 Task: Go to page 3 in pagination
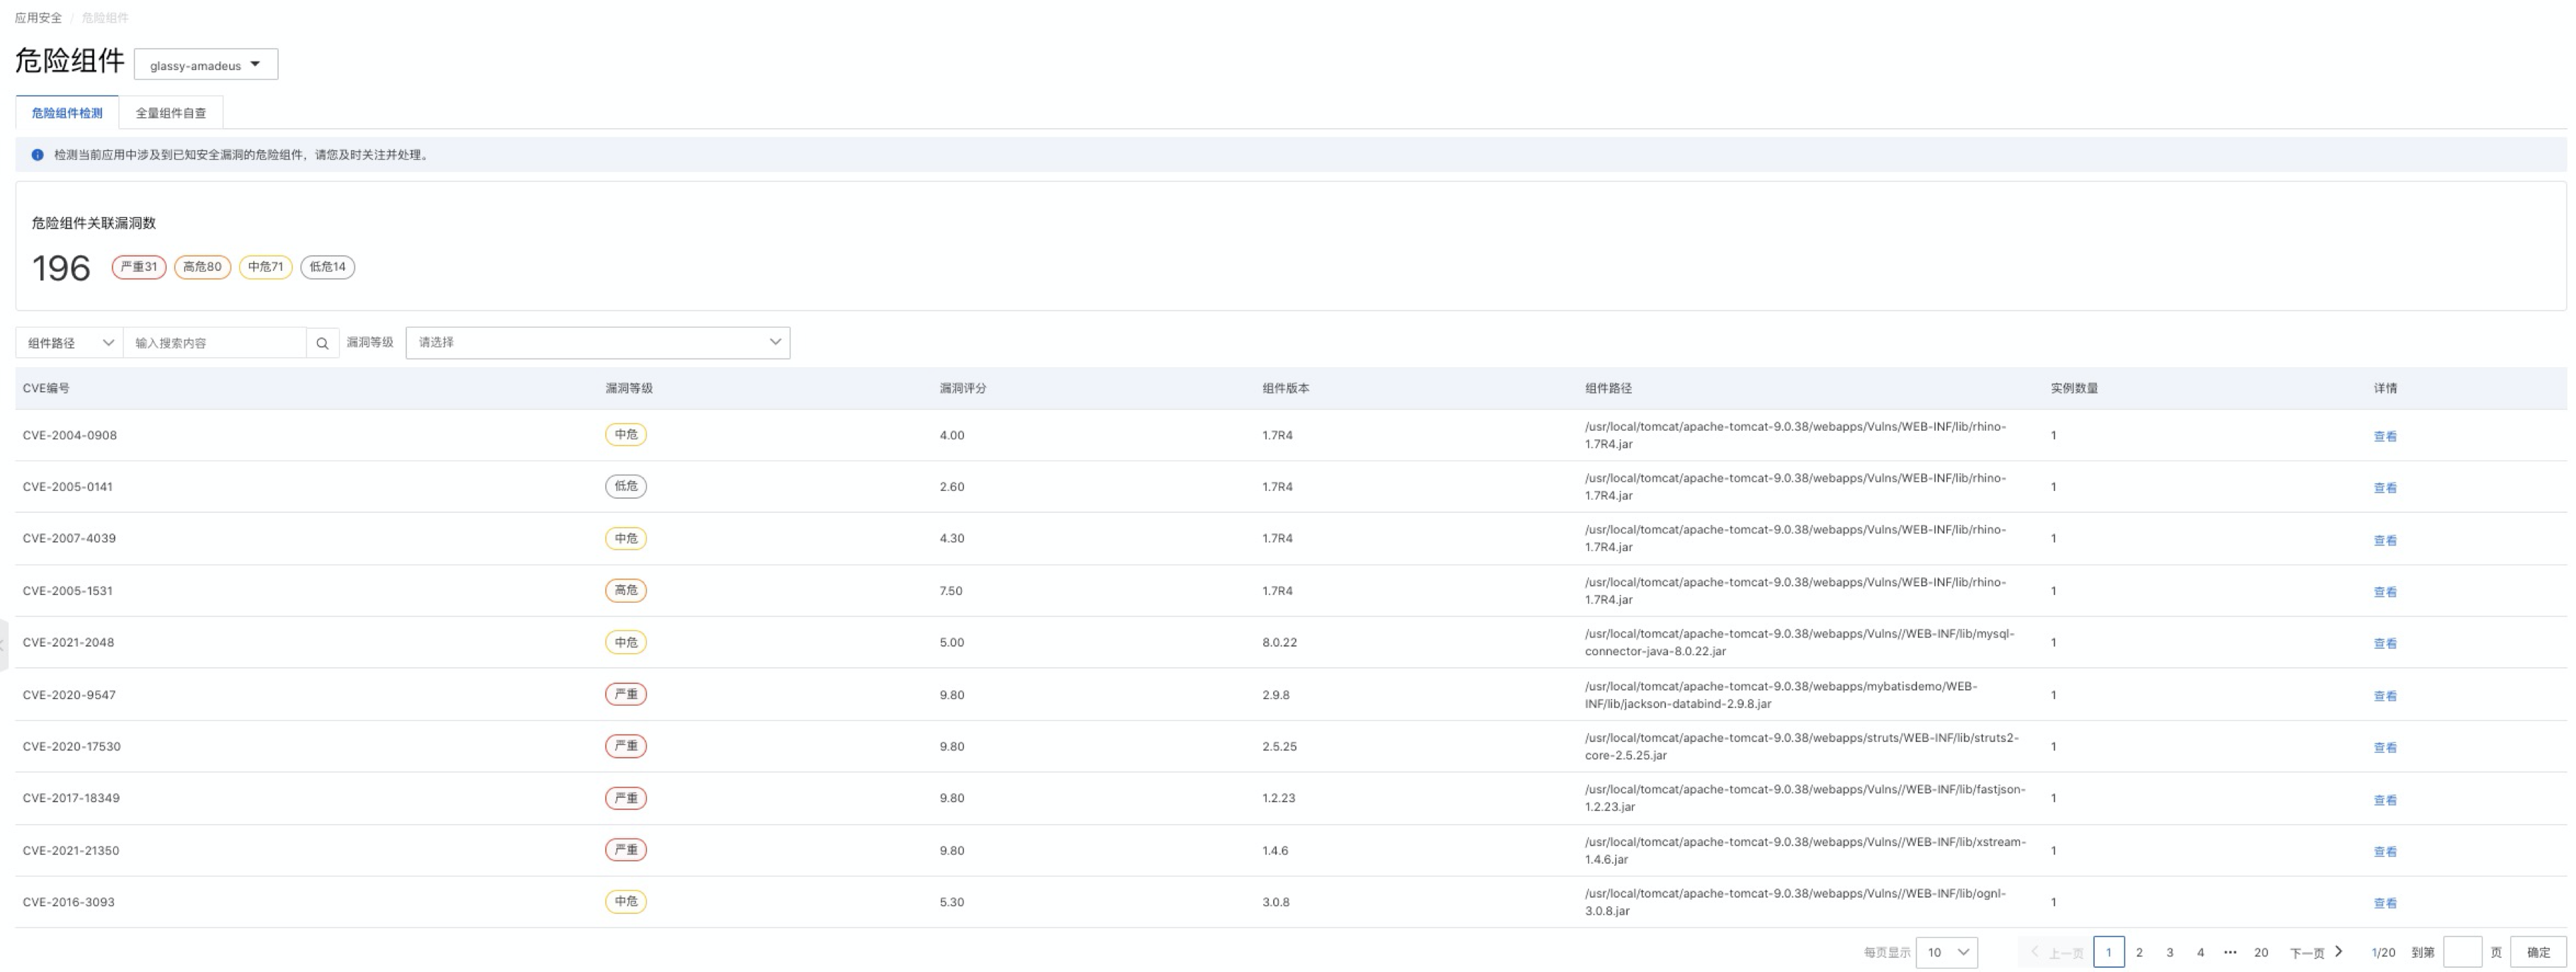tap(2169, 952)
